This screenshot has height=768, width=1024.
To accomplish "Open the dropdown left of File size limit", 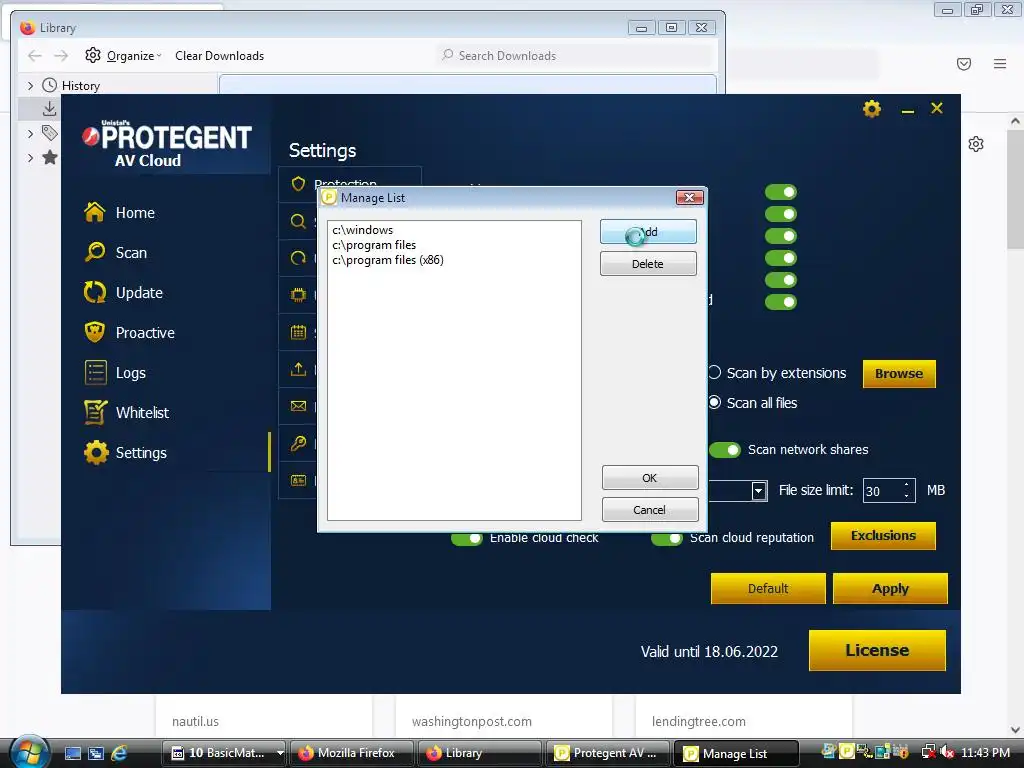I will click(758, 490).
